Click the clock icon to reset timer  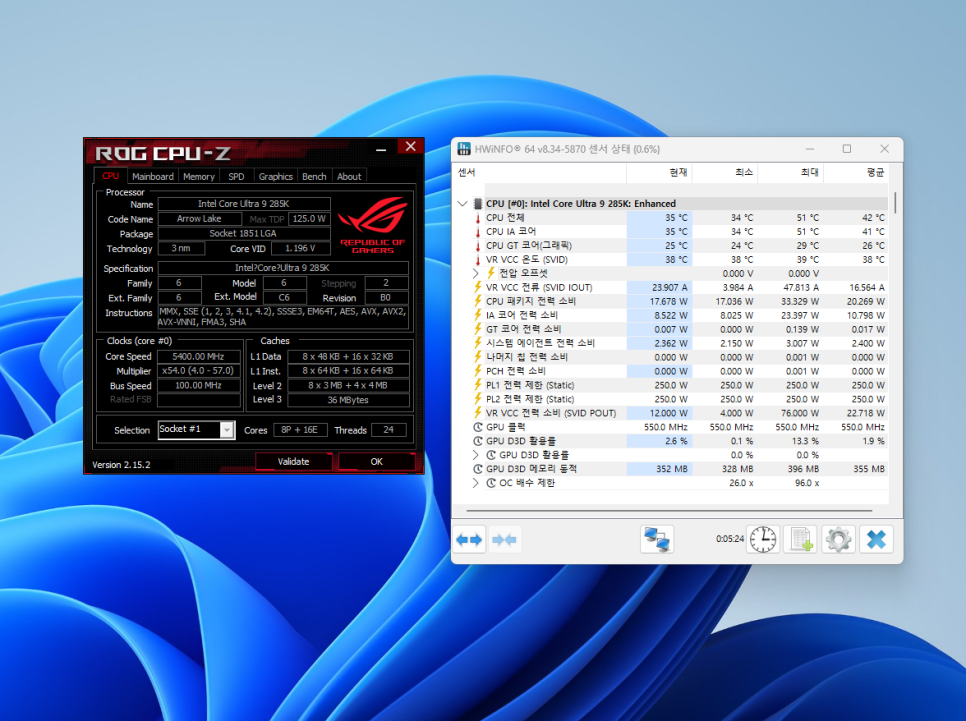pos(762,539)
